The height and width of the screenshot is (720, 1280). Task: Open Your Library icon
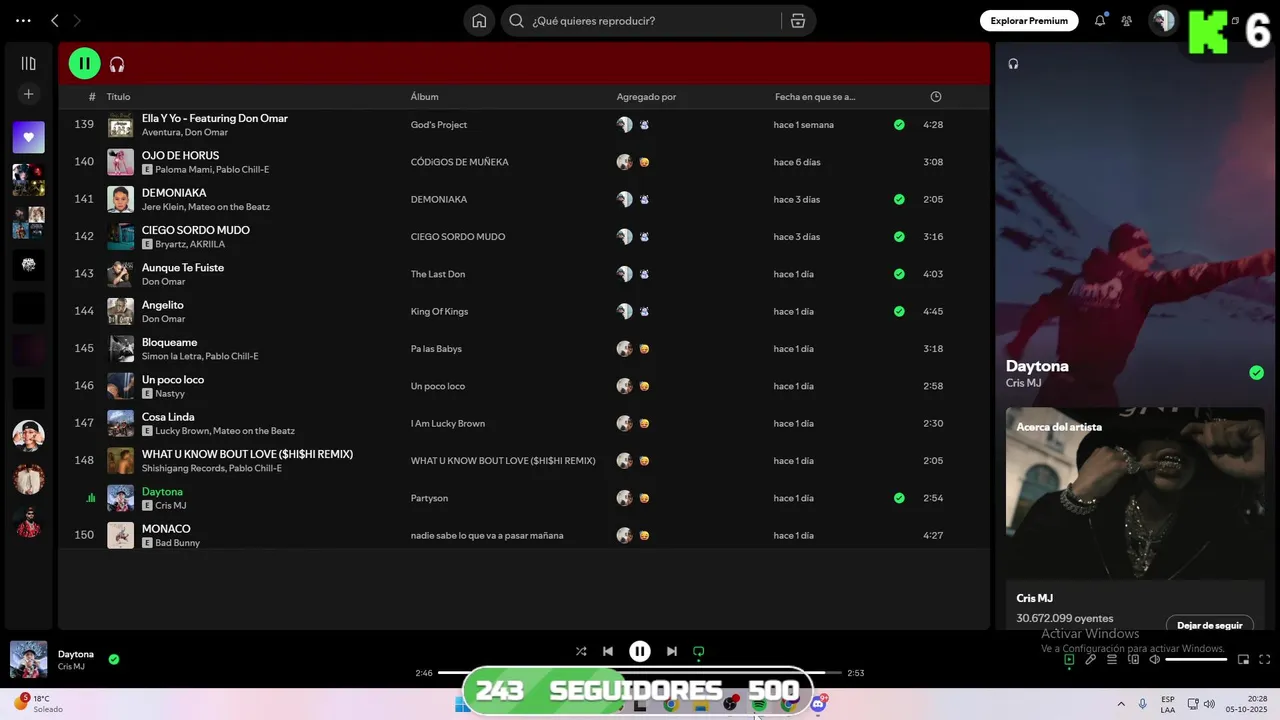28,63
